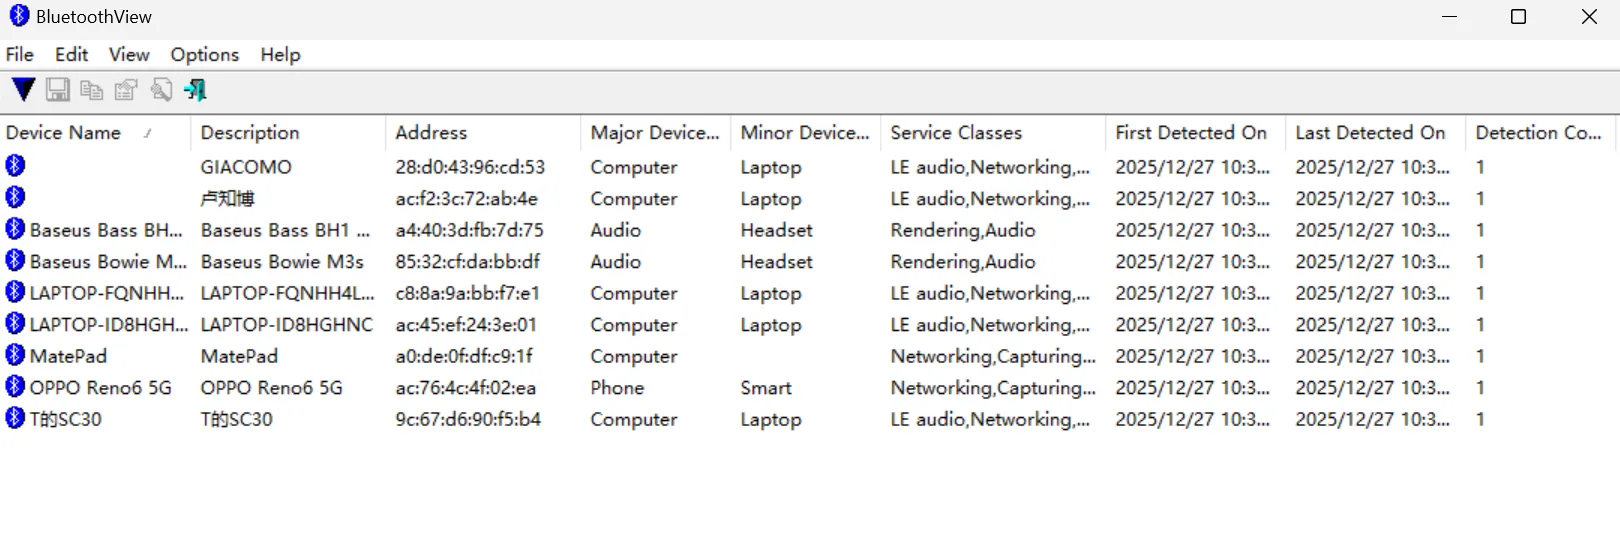Click the Properties toolbar icon
Viewport: 1620px width, 535px height.
pyautogui.click(x=126, y=90)
